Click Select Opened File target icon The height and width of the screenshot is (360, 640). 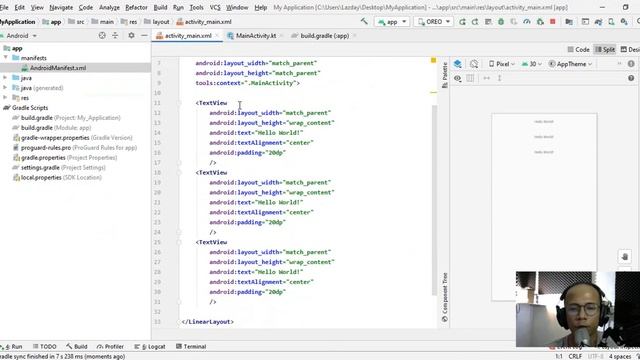102,36
